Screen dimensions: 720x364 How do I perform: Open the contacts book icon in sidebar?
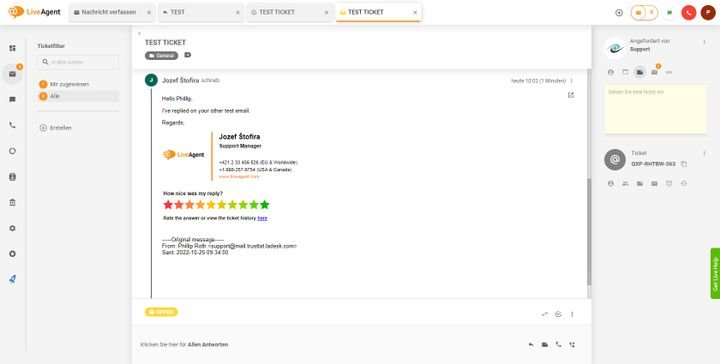(x=12, y=177)
